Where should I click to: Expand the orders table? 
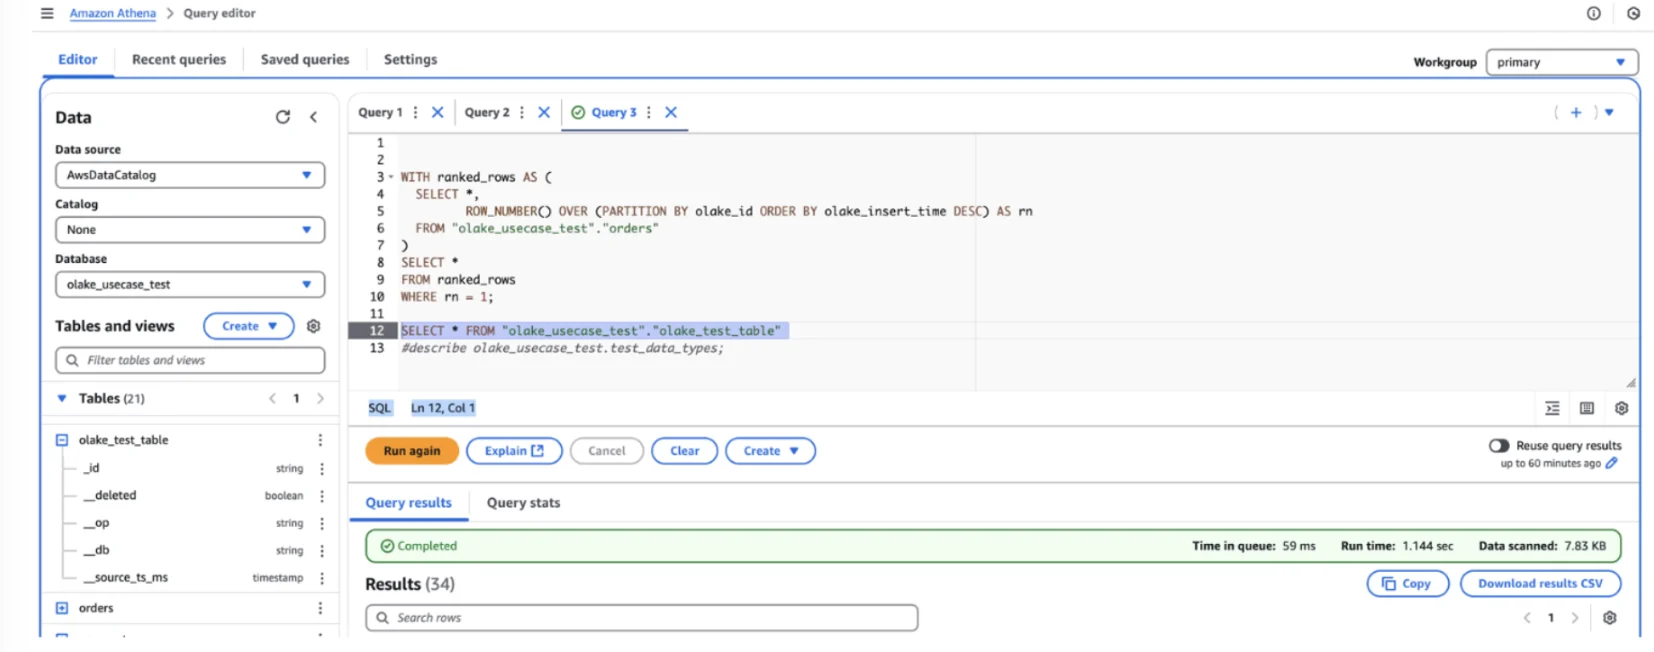(x=62, y=608)
